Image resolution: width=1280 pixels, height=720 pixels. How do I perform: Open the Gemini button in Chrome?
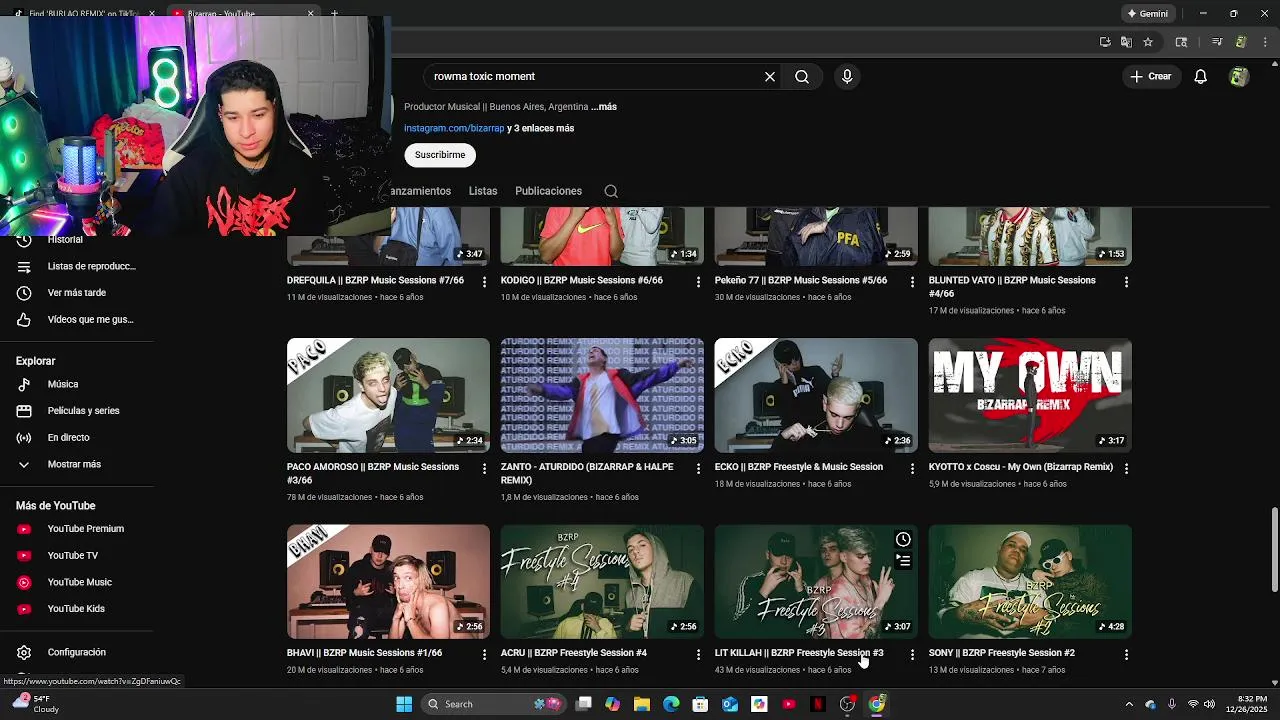(1147, 14)
